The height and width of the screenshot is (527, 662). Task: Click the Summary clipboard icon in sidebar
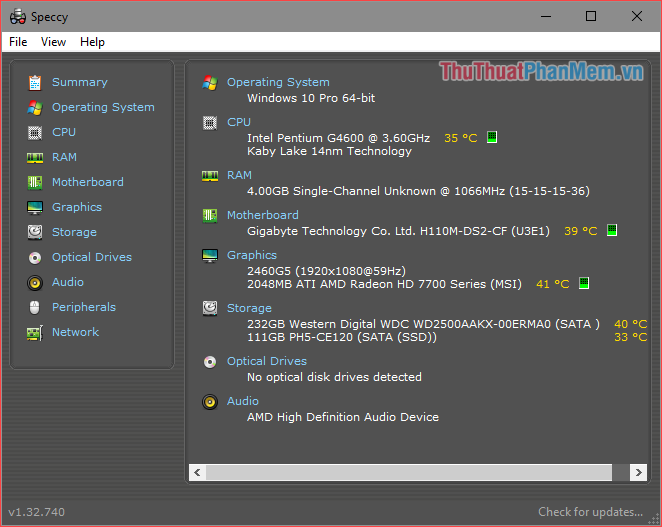(x=35, y=82)
